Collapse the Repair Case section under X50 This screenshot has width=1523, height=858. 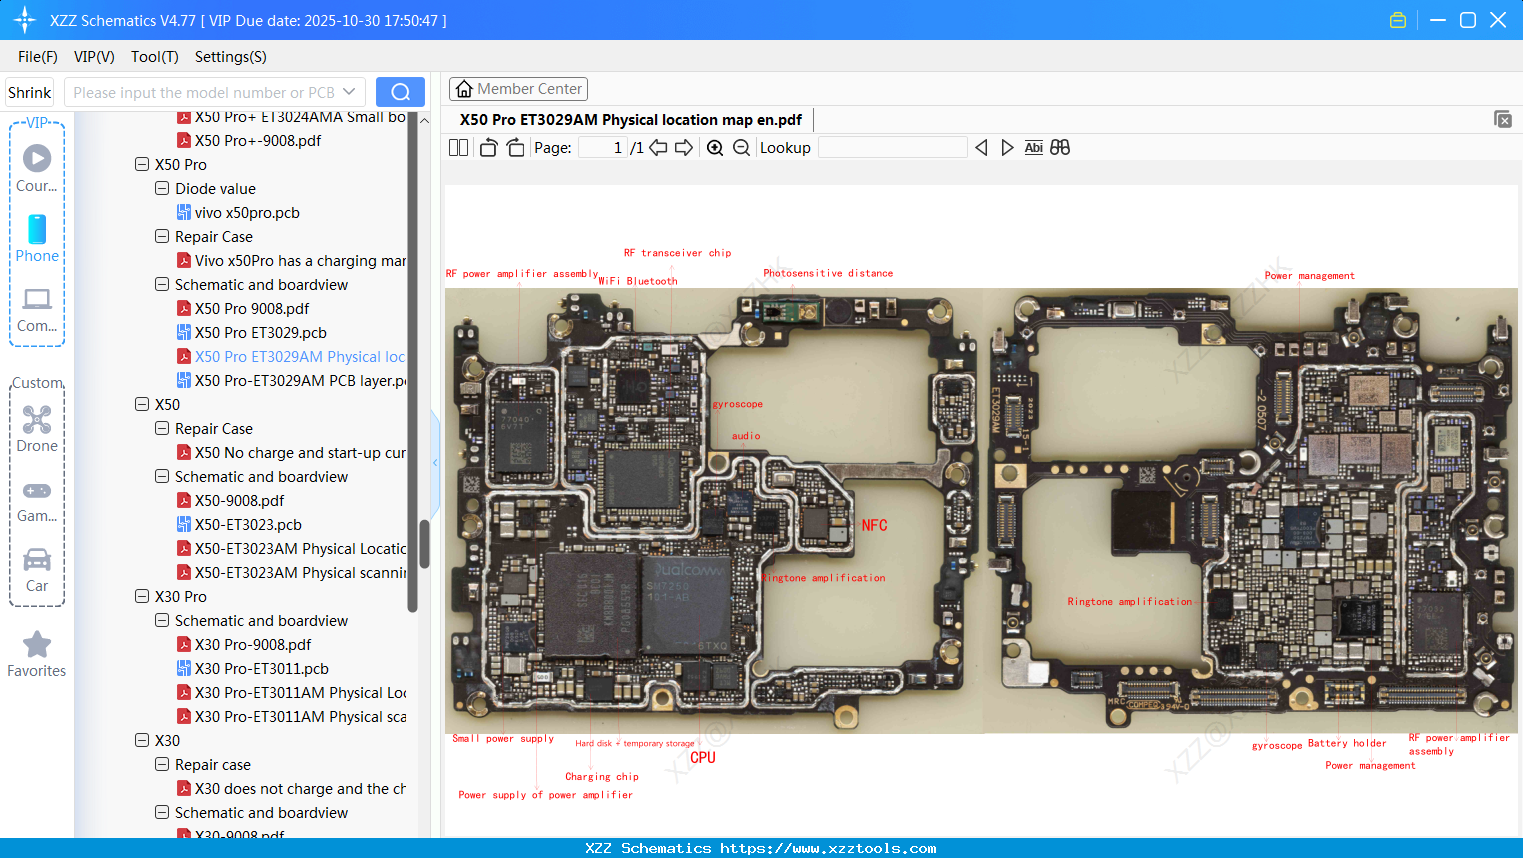(x=161, y=428)
